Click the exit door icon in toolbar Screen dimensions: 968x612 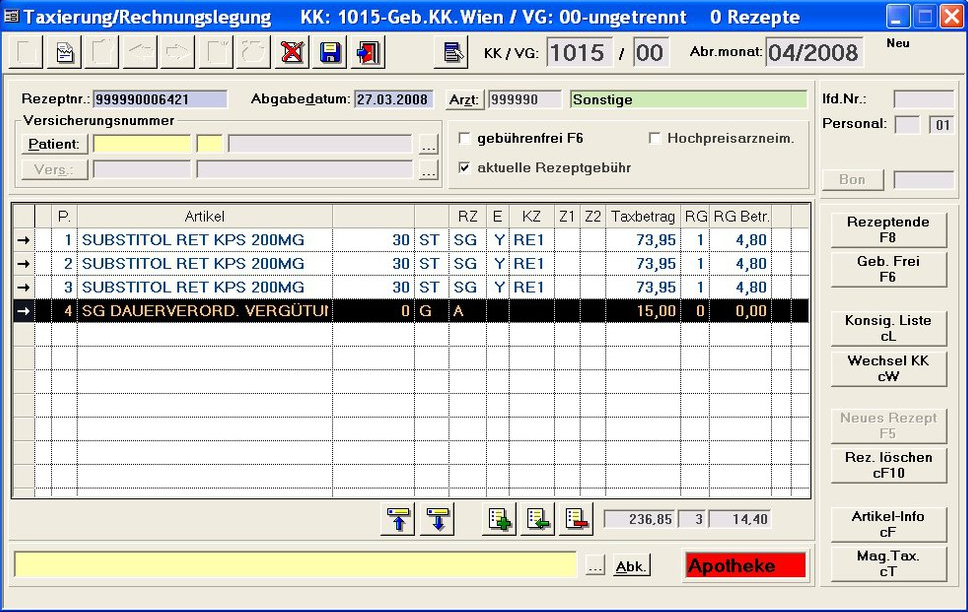(x=368, y=53)
